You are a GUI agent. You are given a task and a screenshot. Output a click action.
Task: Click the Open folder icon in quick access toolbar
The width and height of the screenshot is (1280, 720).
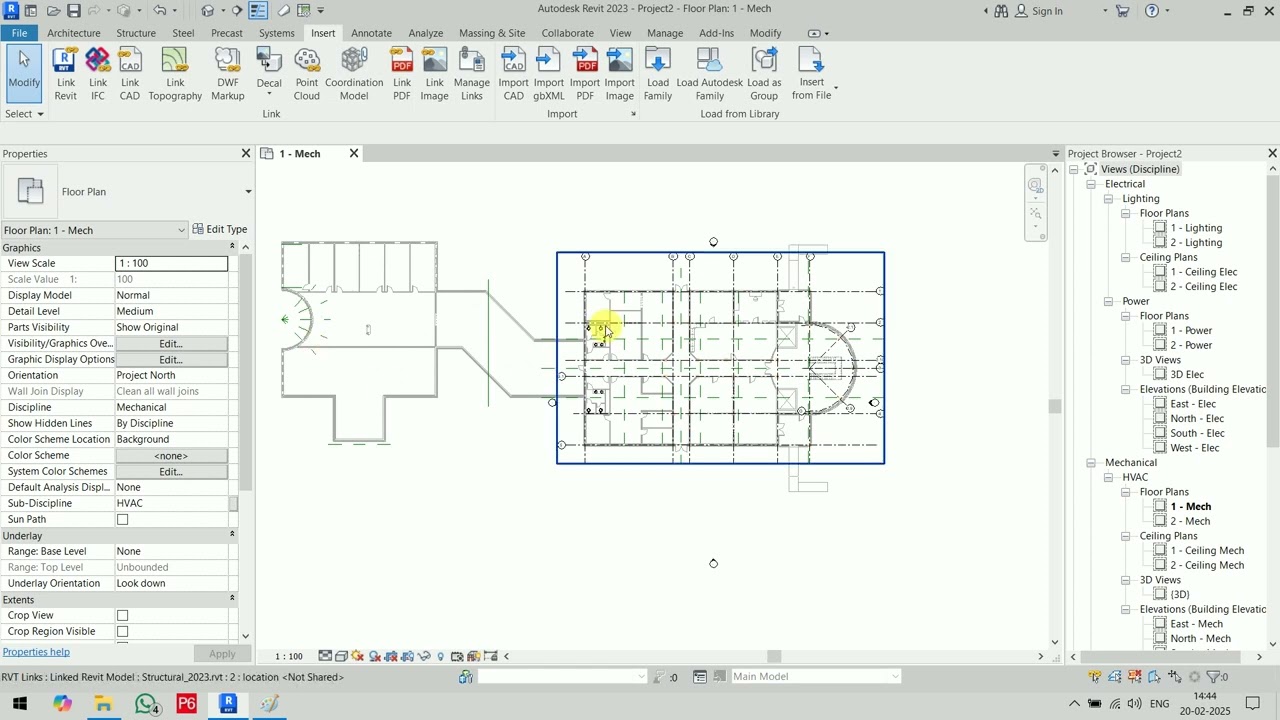click(53, 11)
